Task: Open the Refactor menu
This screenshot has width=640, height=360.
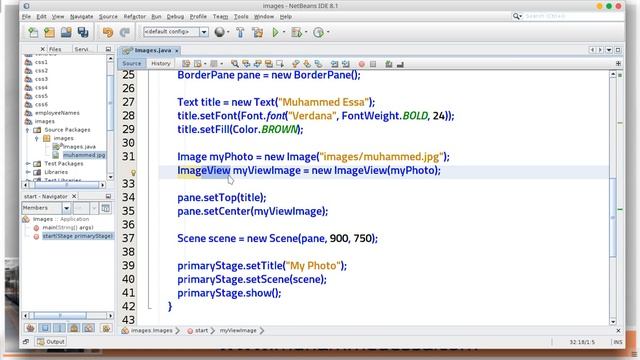Action: coord(135,17)
